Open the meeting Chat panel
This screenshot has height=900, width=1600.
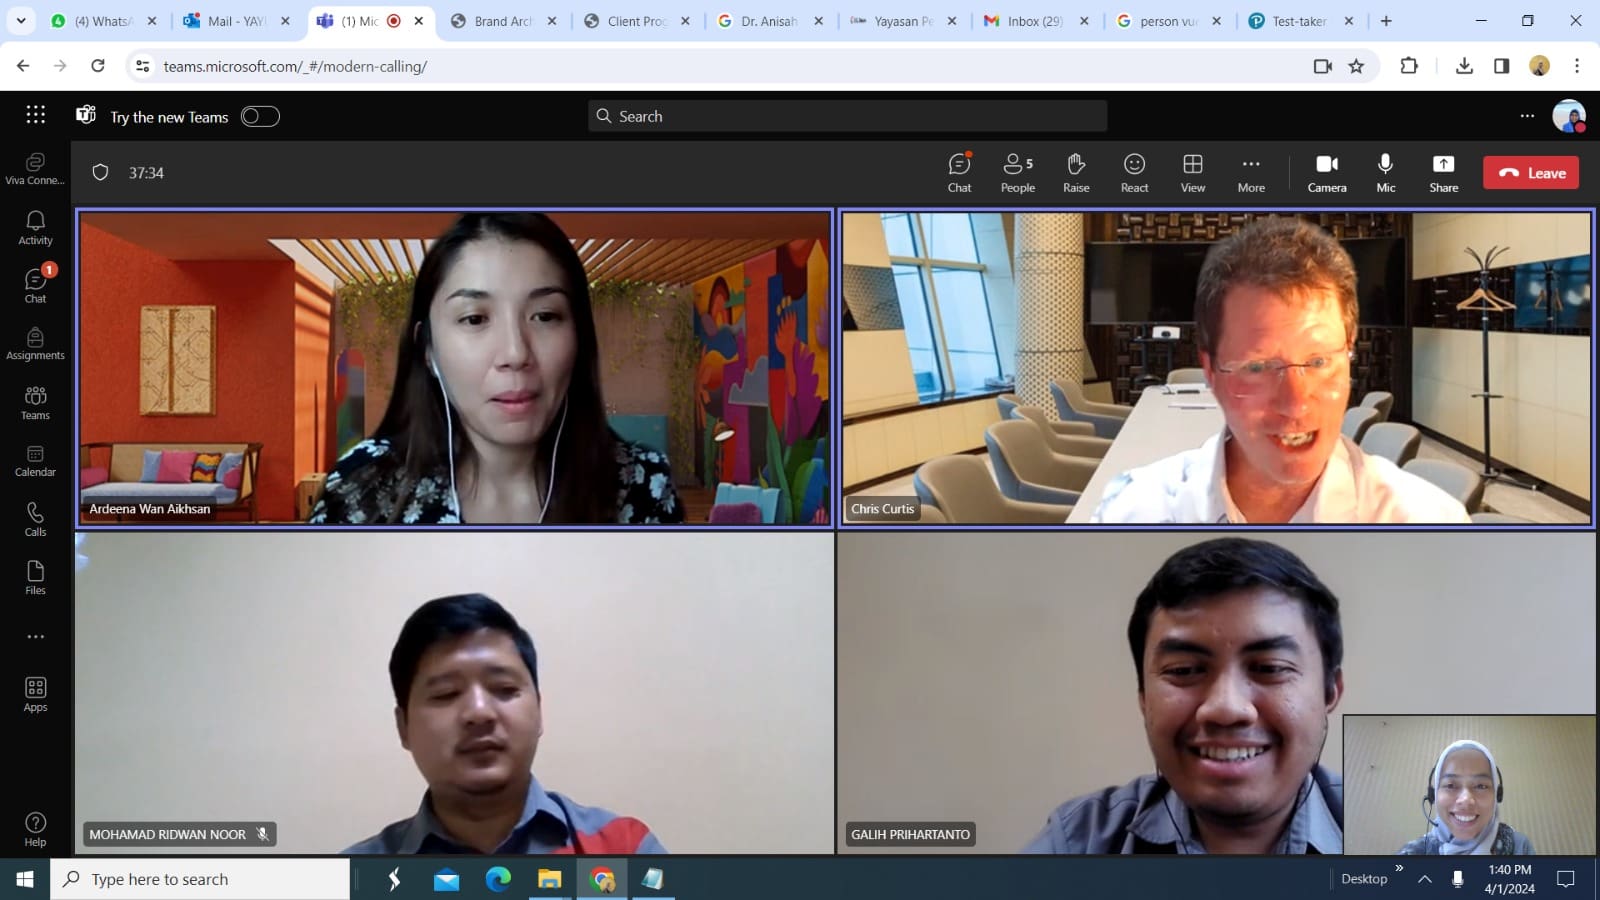(959, 172)
